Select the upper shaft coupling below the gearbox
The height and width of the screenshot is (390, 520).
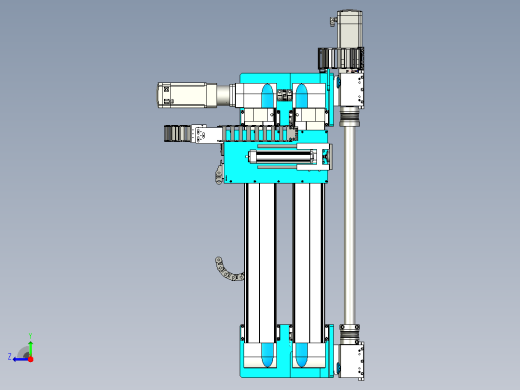coord(349,117)
